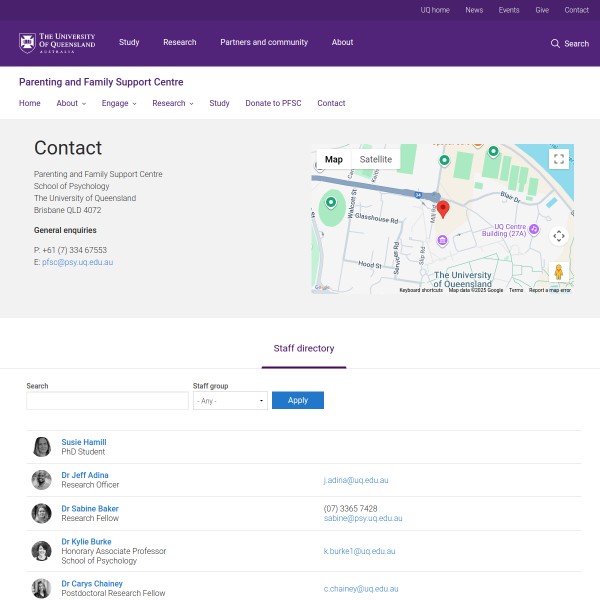Expand the Research submenu in PFSC nav
The width and height of the screenshot is (600, 600).
(x=173, y=103)
